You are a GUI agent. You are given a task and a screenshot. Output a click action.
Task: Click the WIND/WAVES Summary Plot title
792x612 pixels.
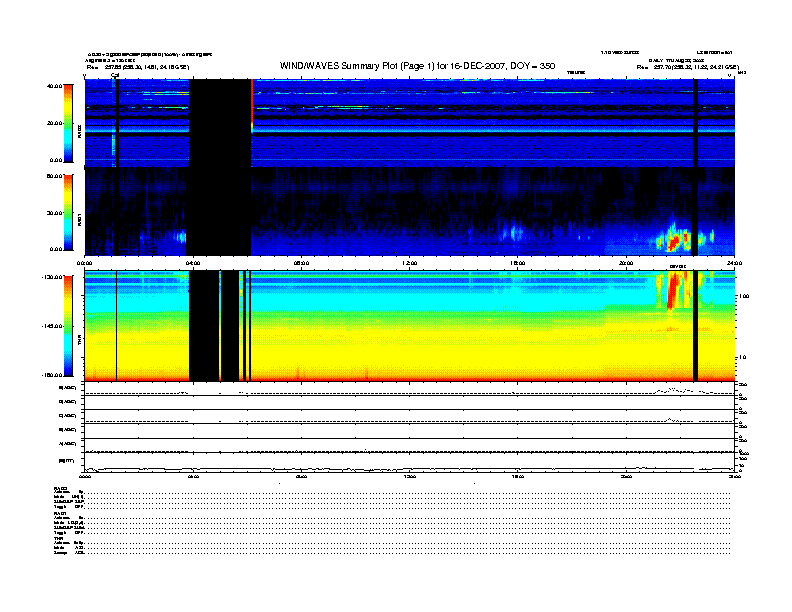coord(417,66)
